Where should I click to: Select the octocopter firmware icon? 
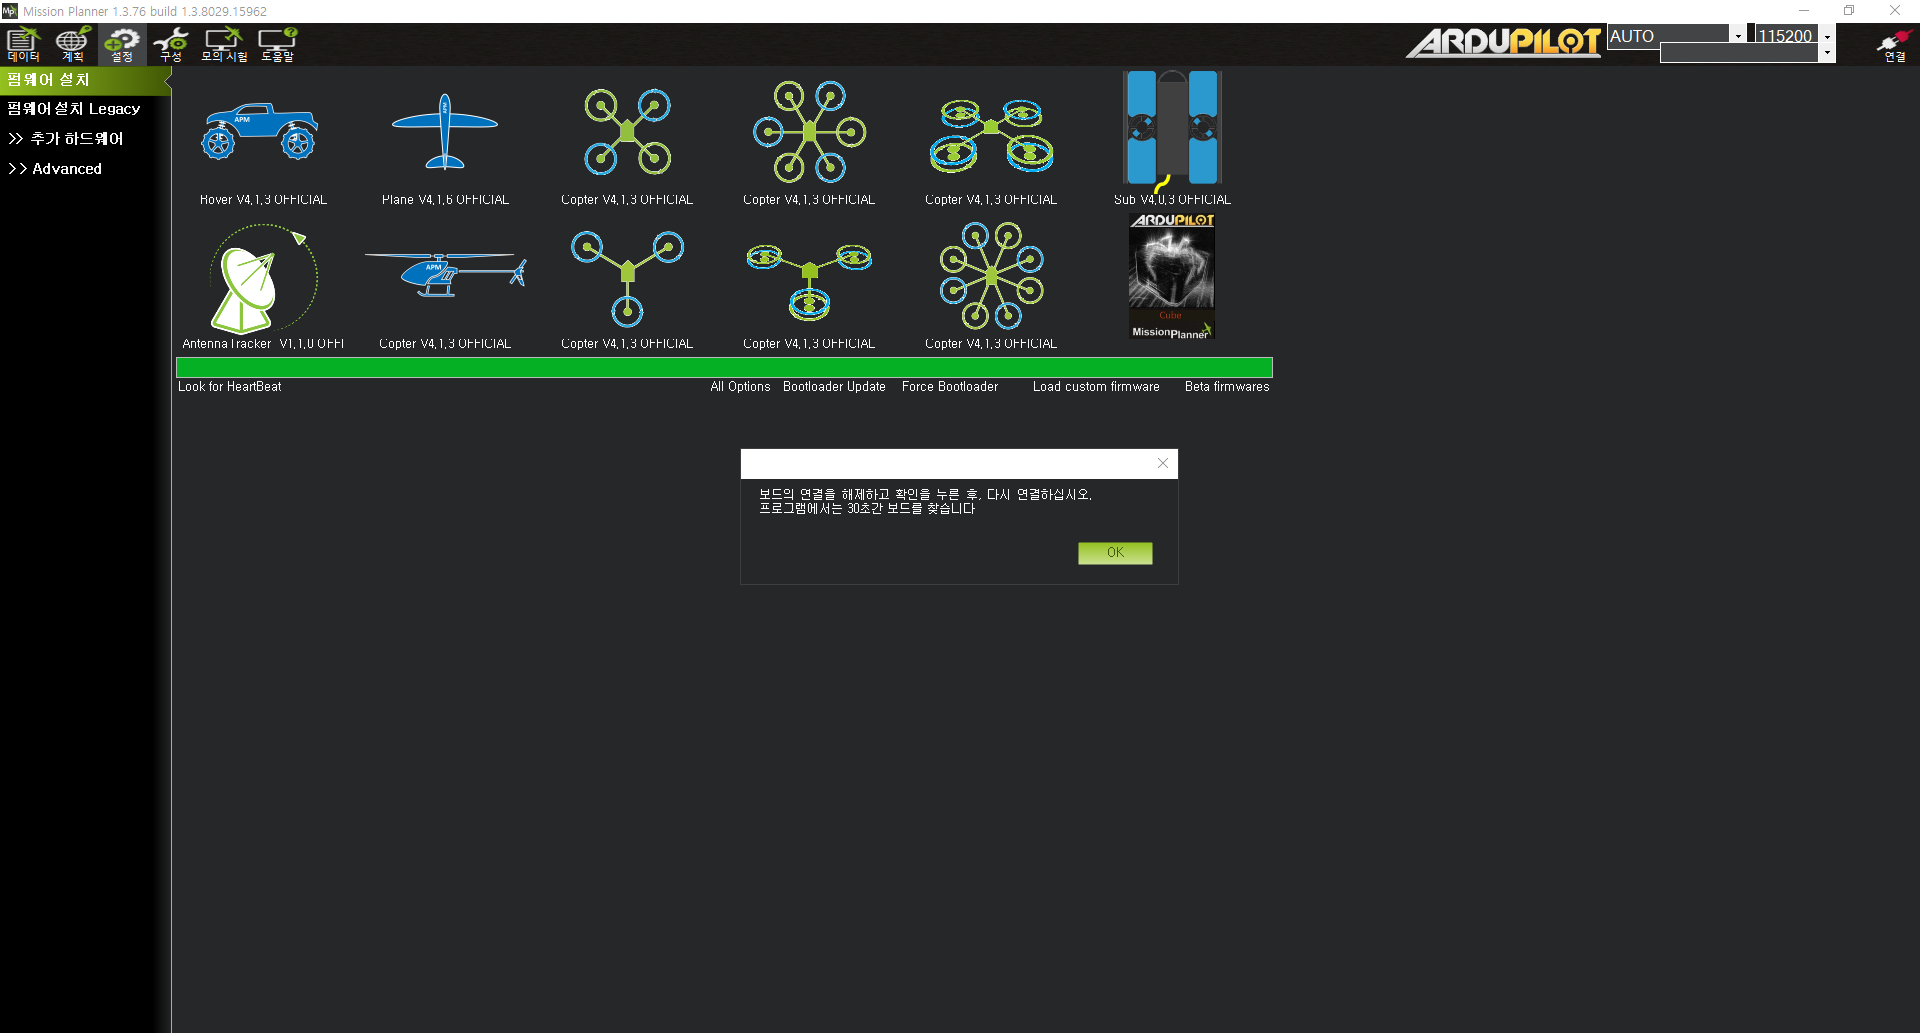(x=991, y=275)
